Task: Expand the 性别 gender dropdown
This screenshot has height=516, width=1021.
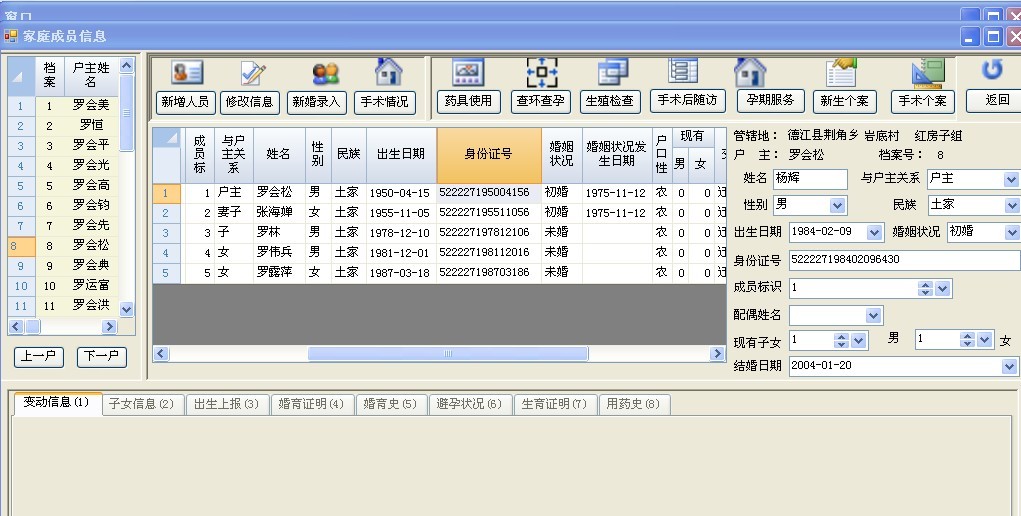Action: (x=838, y=205)
